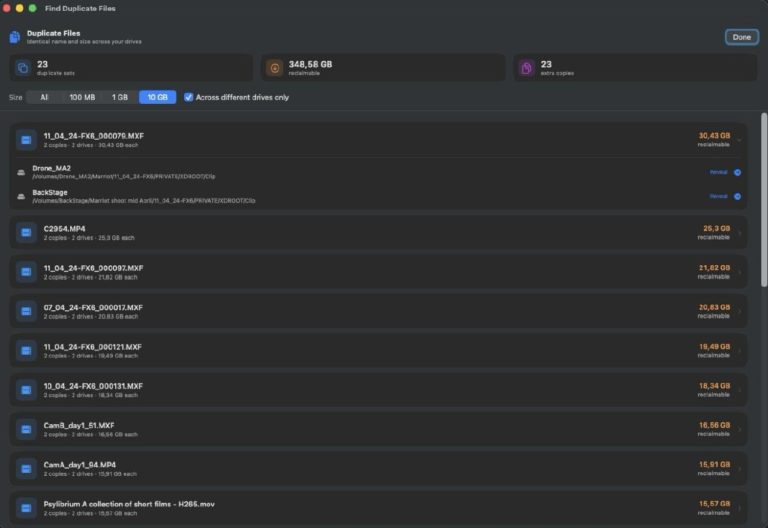
Task: Expand the 07_04_24-FX6_000017.MXF set
Action: pos(740,312)
